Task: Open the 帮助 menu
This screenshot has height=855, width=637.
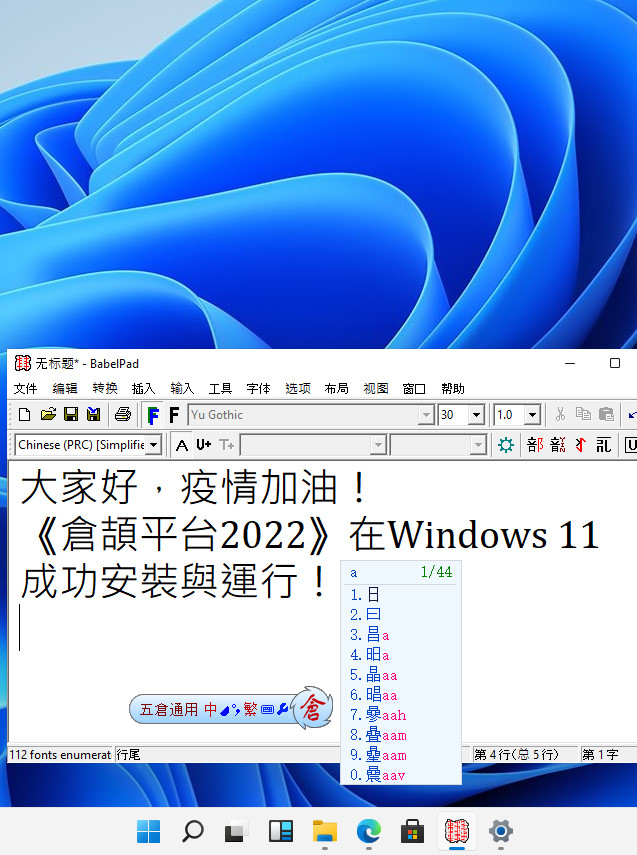Action: pos(453,388)
